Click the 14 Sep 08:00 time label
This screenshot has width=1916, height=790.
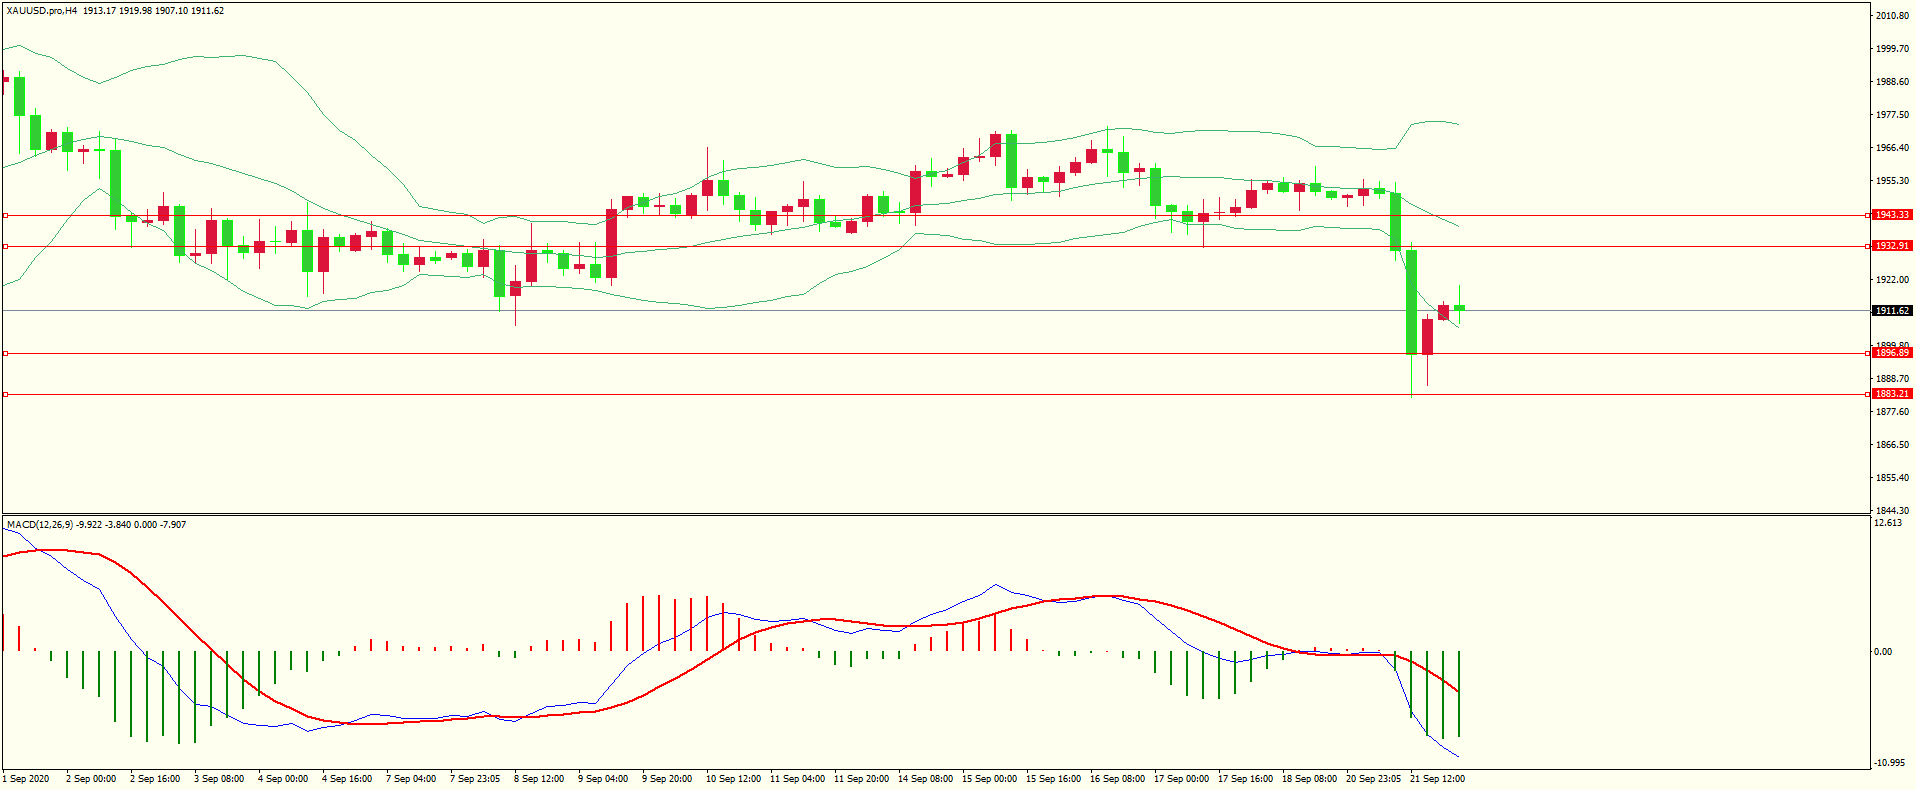(925, 779)
